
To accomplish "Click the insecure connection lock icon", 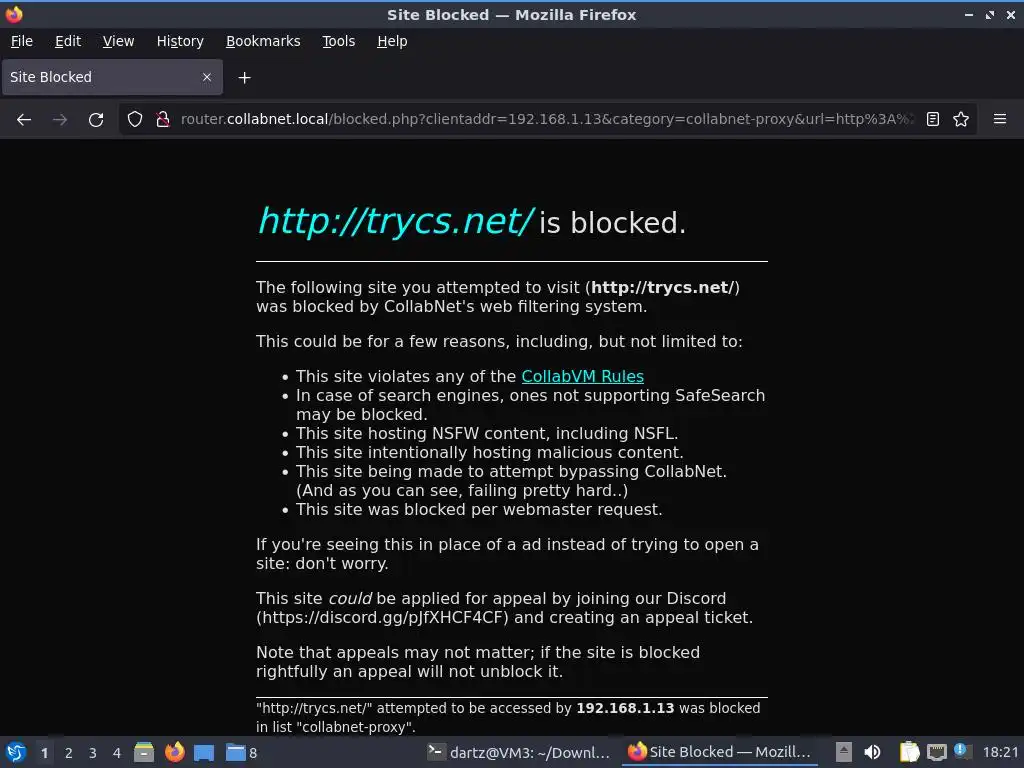I will click(x=163, y=120).
